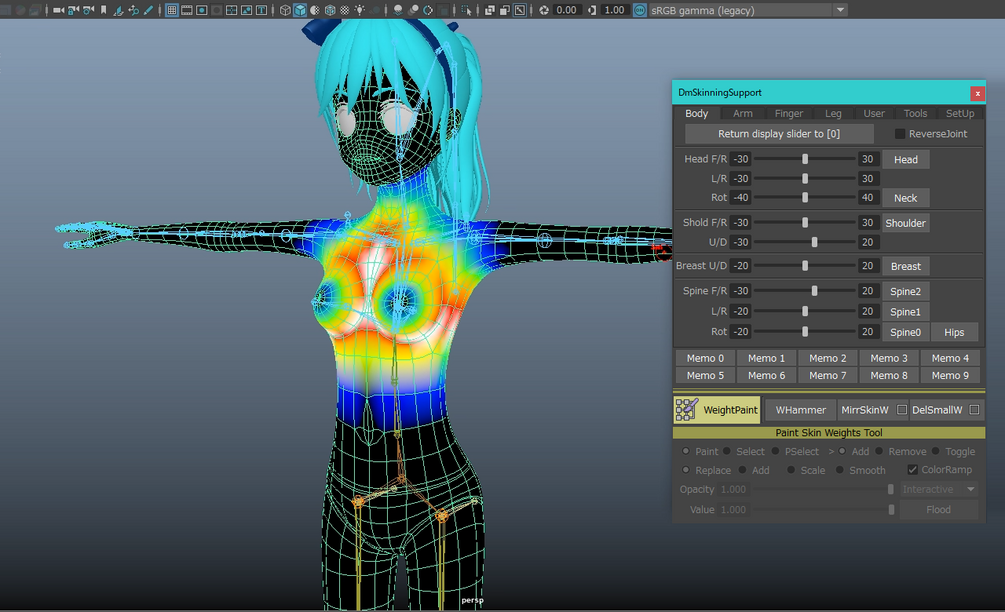
Task: Click the Neck Rot minimum field -40
Action: click(740, 197)
